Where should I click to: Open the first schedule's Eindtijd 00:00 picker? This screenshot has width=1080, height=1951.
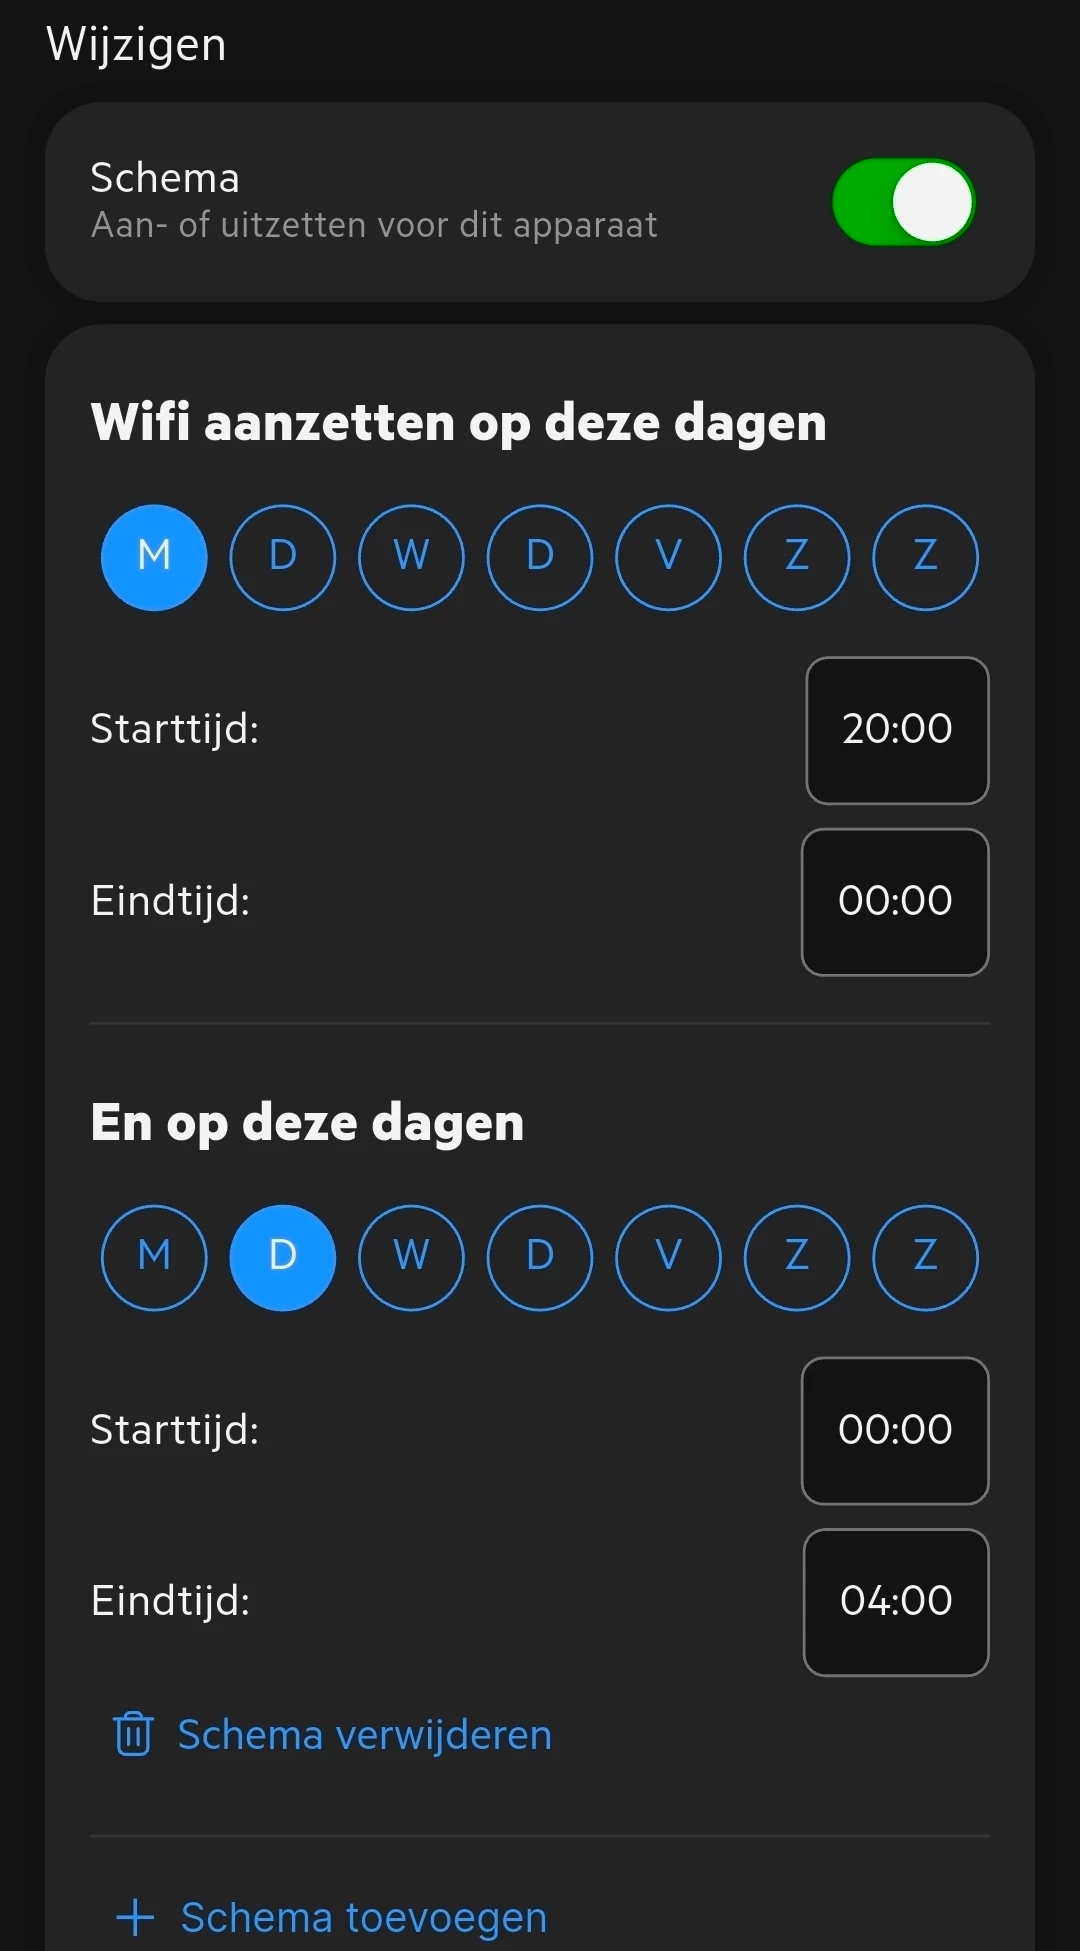895,902
